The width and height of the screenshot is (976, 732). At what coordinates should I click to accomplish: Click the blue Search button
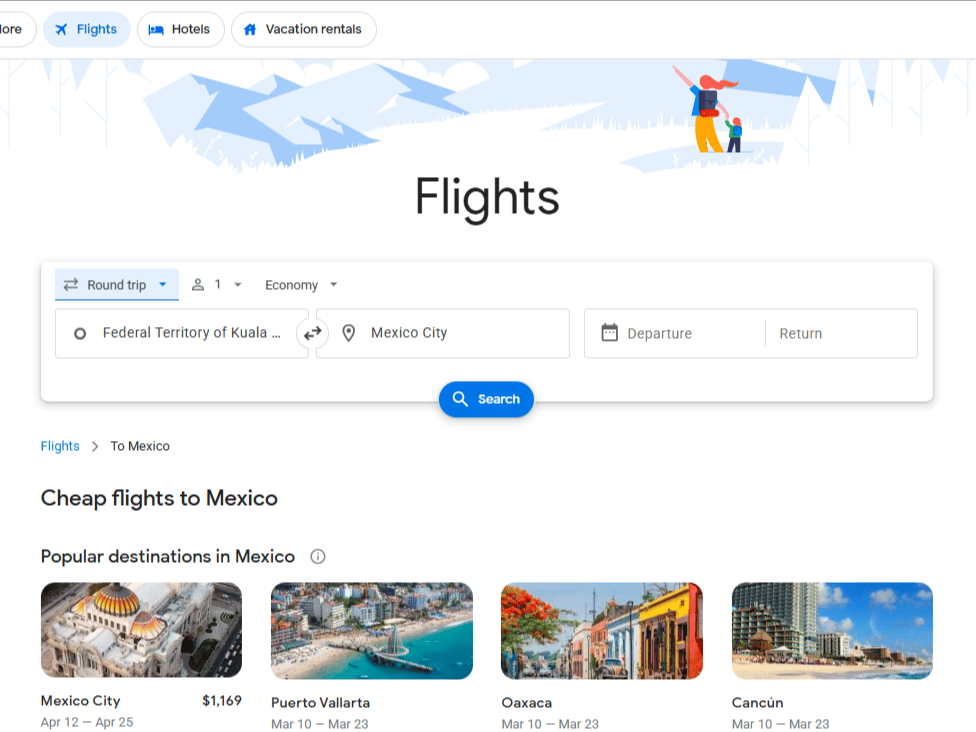(x=486, y=399)
